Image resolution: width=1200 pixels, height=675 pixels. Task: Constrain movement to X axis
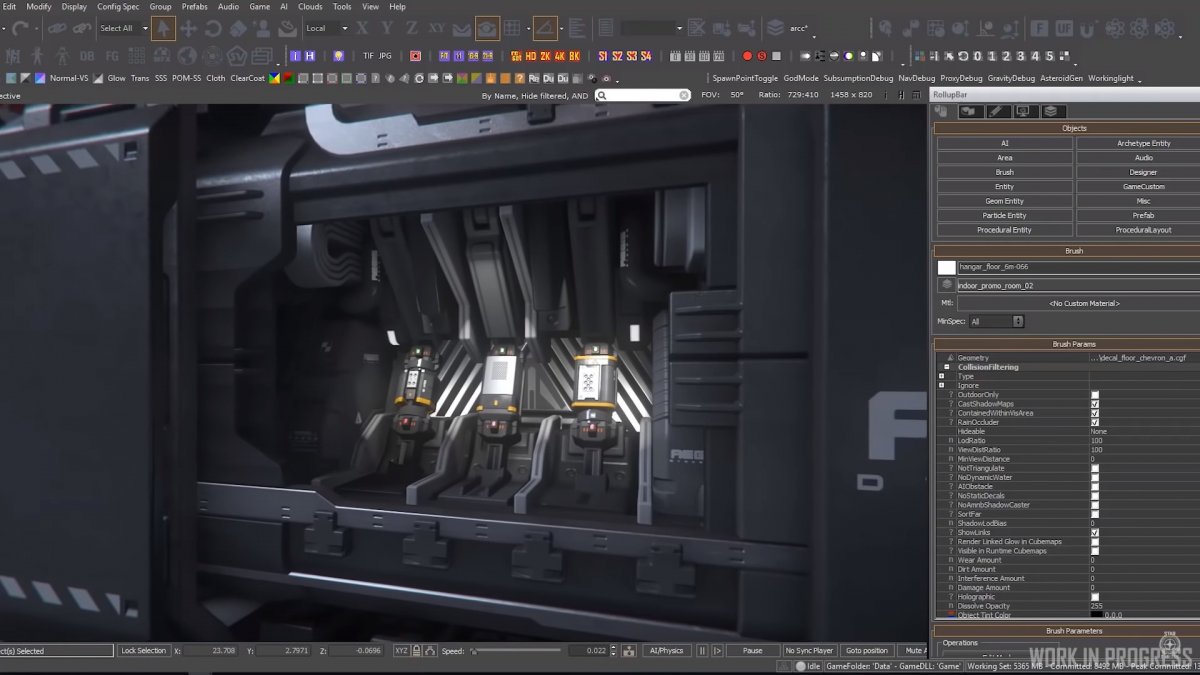pos(362,28)
